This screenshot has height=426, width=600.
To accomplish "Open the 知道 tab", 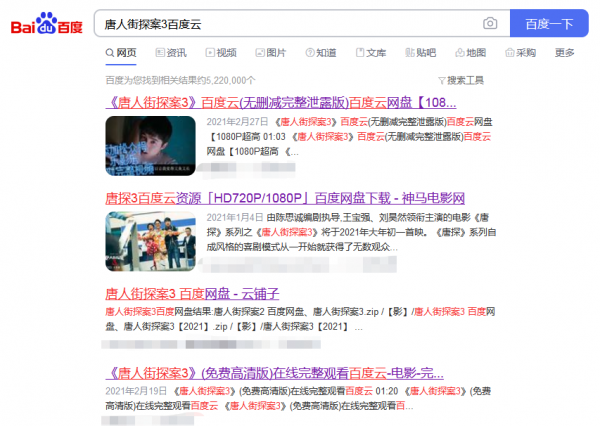I will click(x=321, y=52).
